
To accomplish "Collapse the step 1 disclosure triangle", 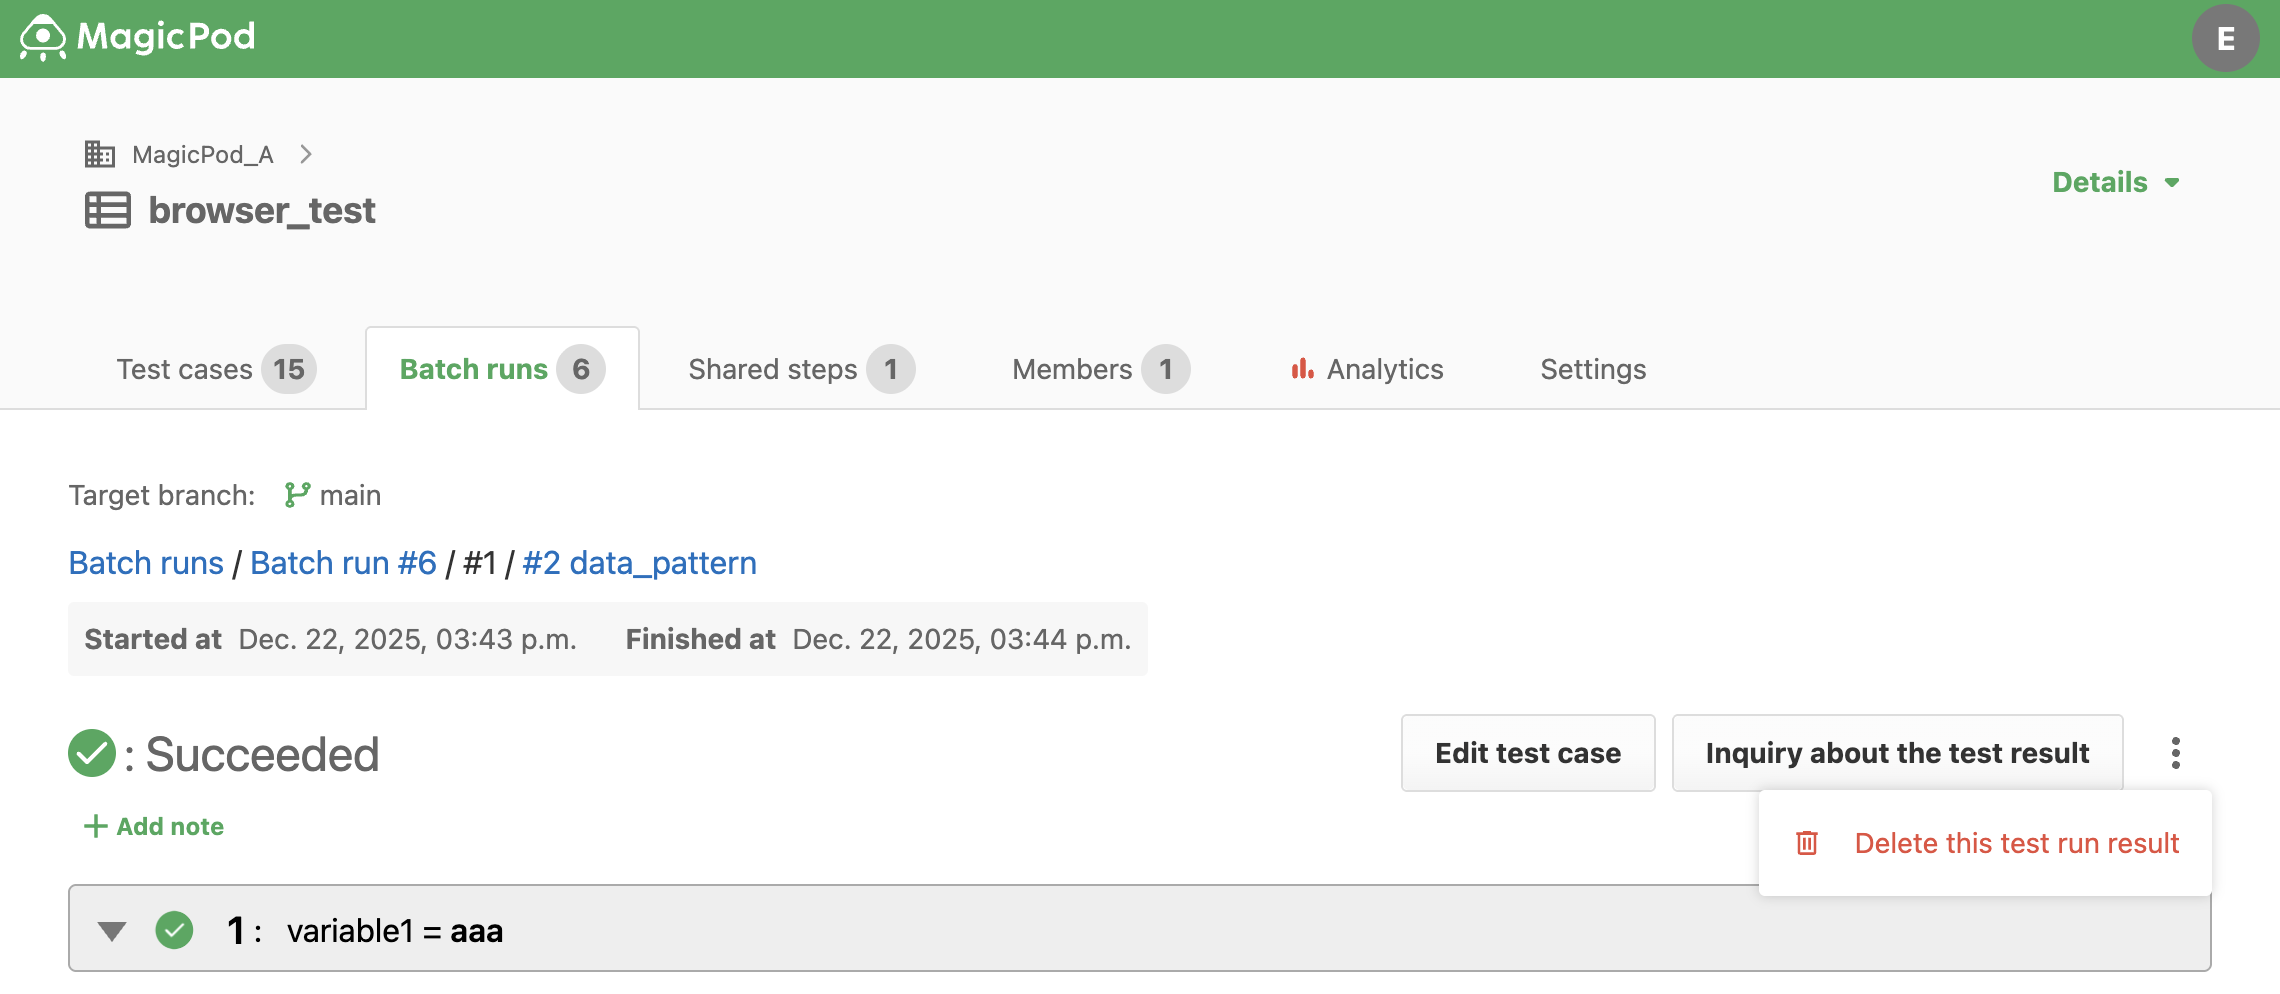I will click(112, 931).
